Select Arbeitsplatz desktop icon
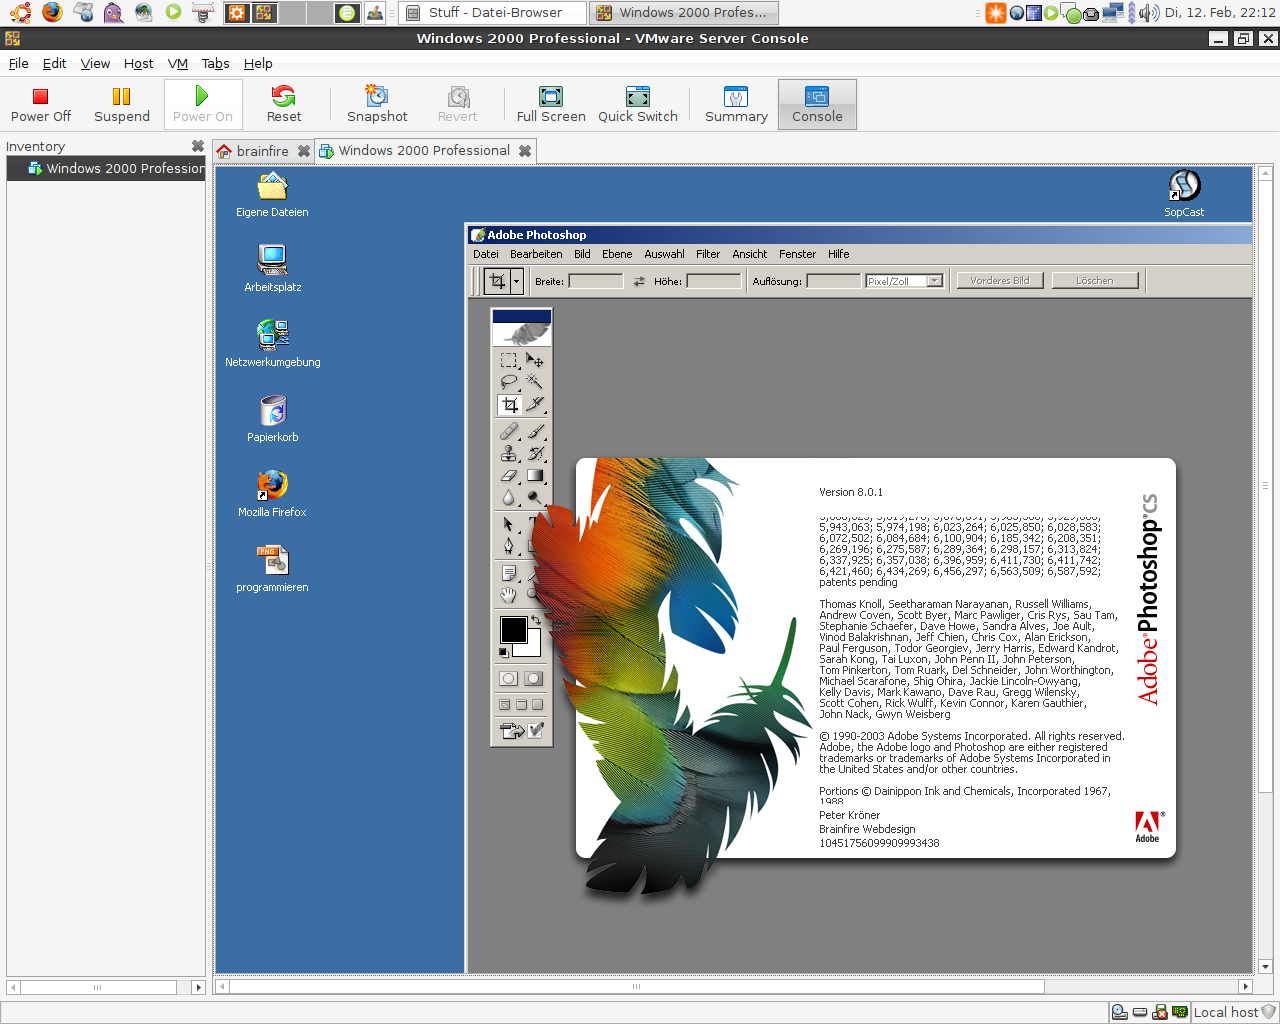This screenshot has height=1024, width=1280. 272,268
